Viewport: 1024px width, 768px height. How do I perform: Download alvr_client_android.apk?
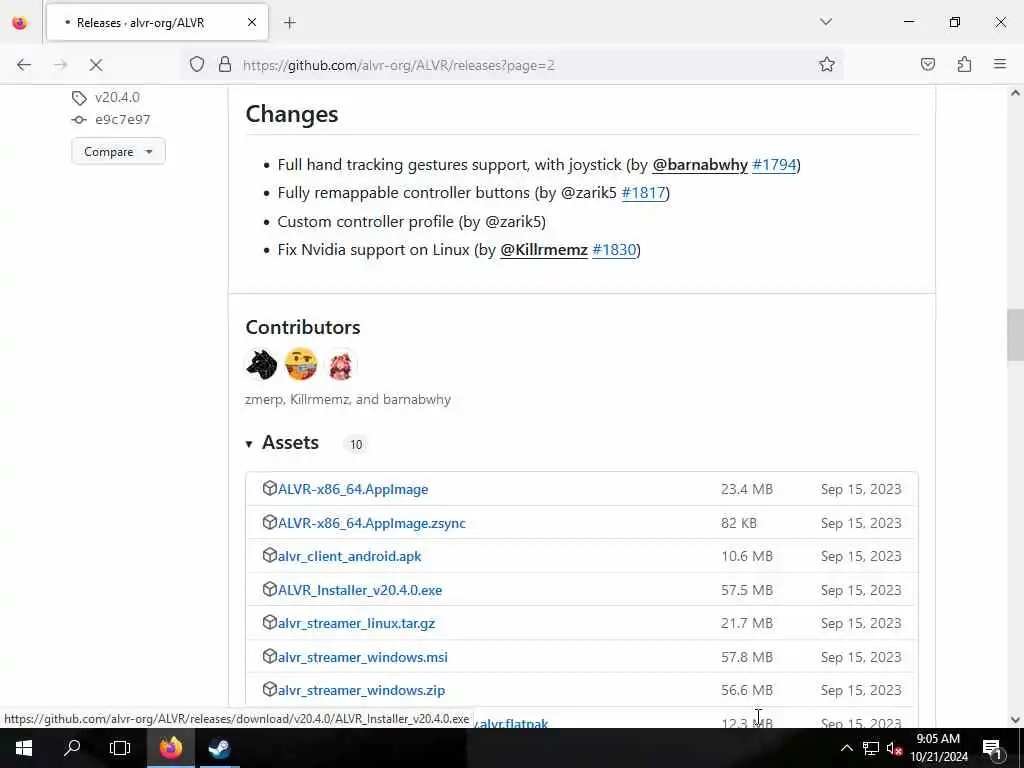[x=349, y=556]
